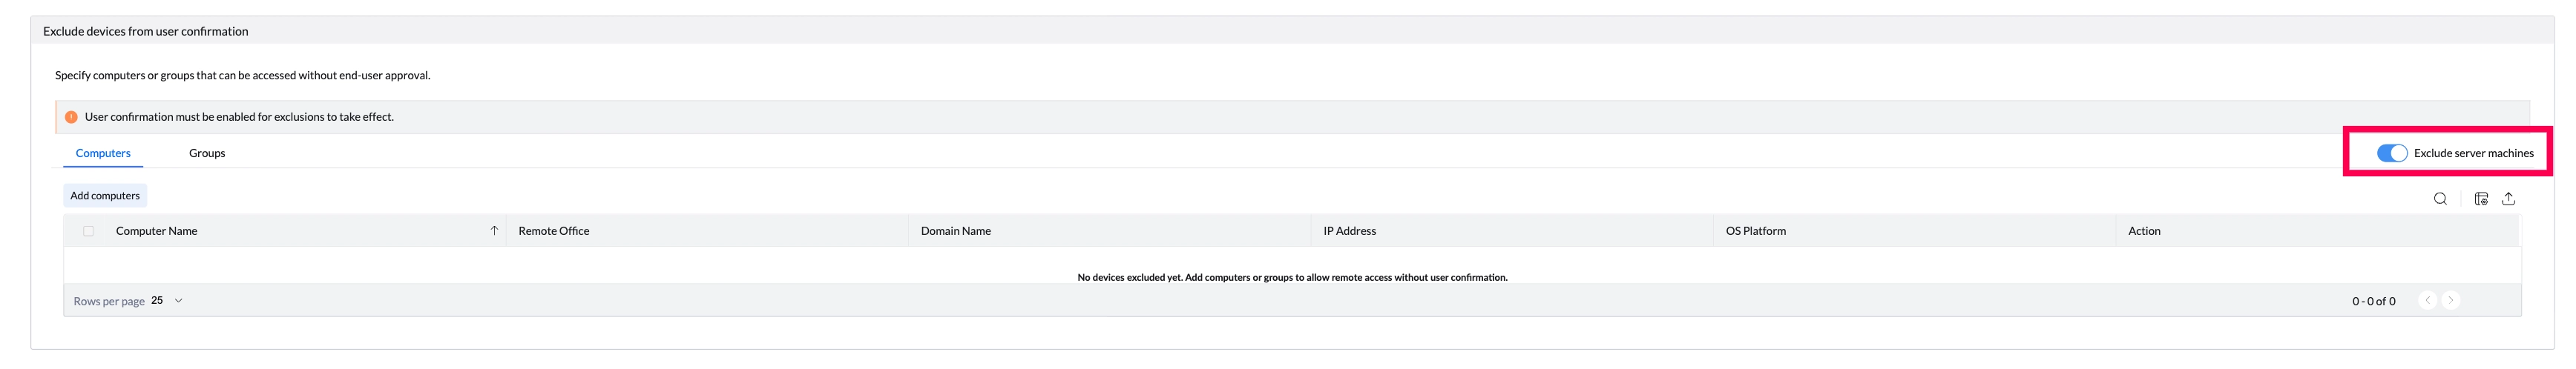Click the 0 - 0 of 0 pagination text

tap(2373, 301)
